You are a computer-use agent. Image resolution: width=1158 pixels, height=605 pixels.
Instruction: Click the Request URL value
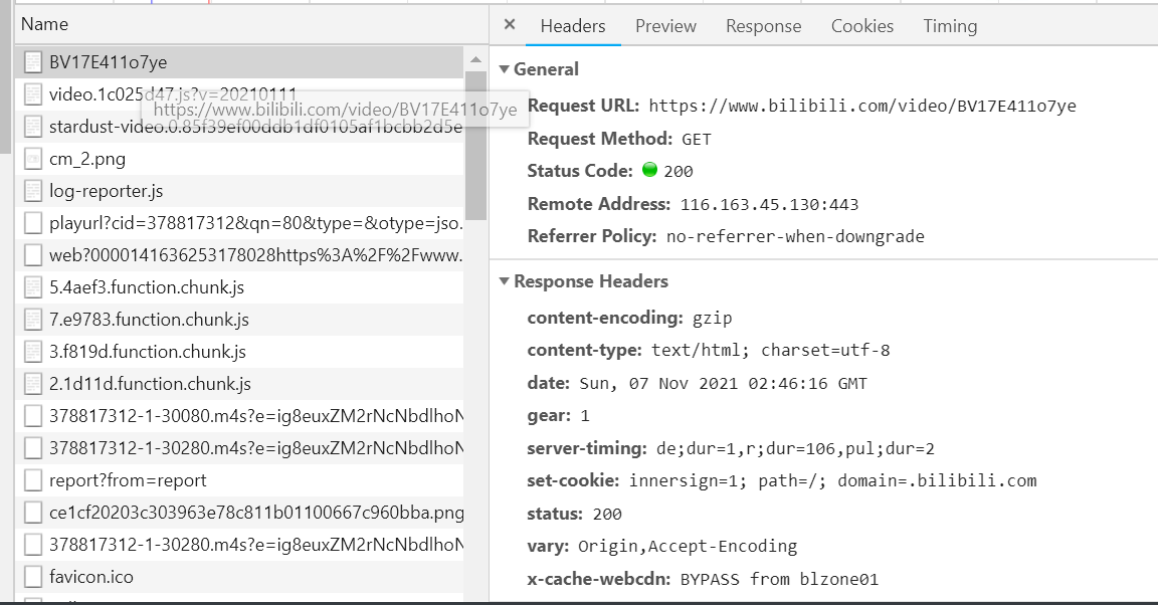click(862, 106)
